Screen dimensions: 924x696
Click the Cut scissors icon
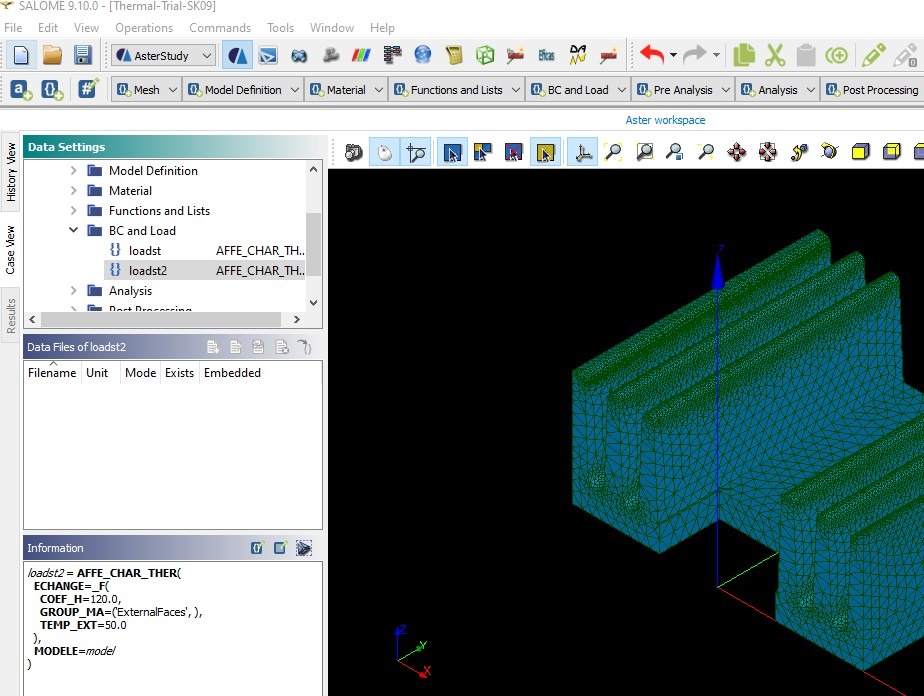tap(775, 55)
